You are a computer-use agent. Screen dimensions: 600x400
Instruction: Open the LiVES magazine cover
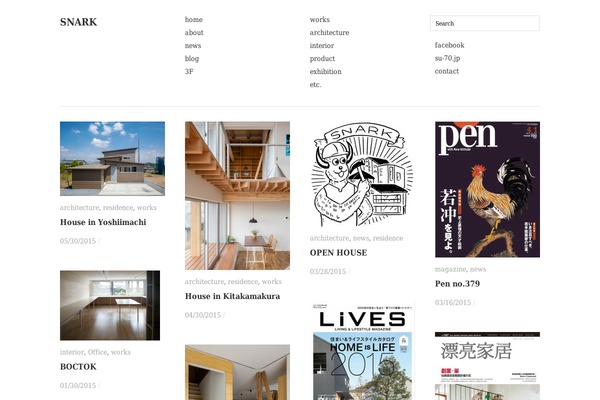[362, 351]
